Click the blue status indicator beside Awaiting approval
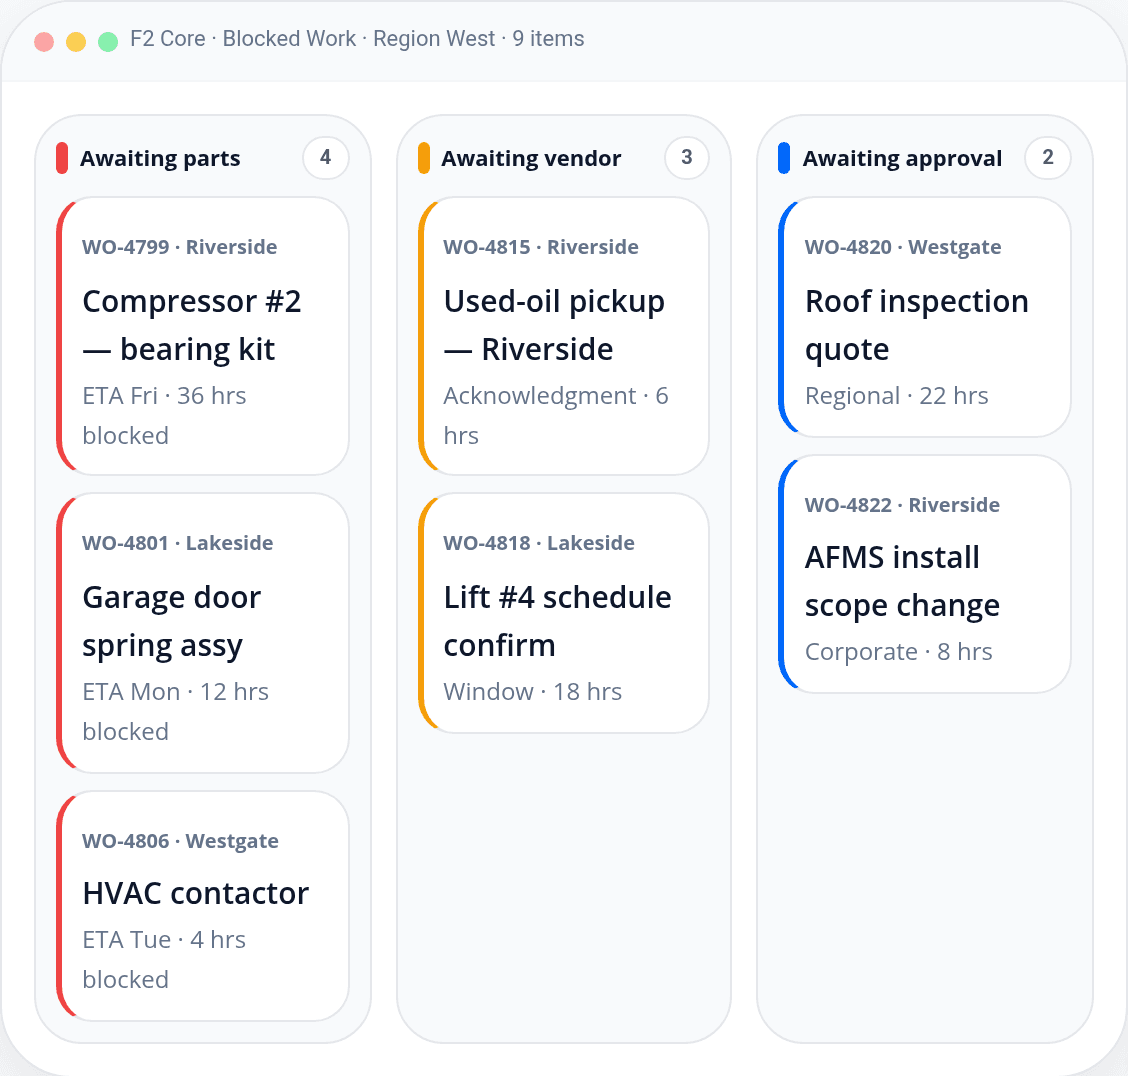This screenshot has height=1078, width=1128. coord(784,158)
